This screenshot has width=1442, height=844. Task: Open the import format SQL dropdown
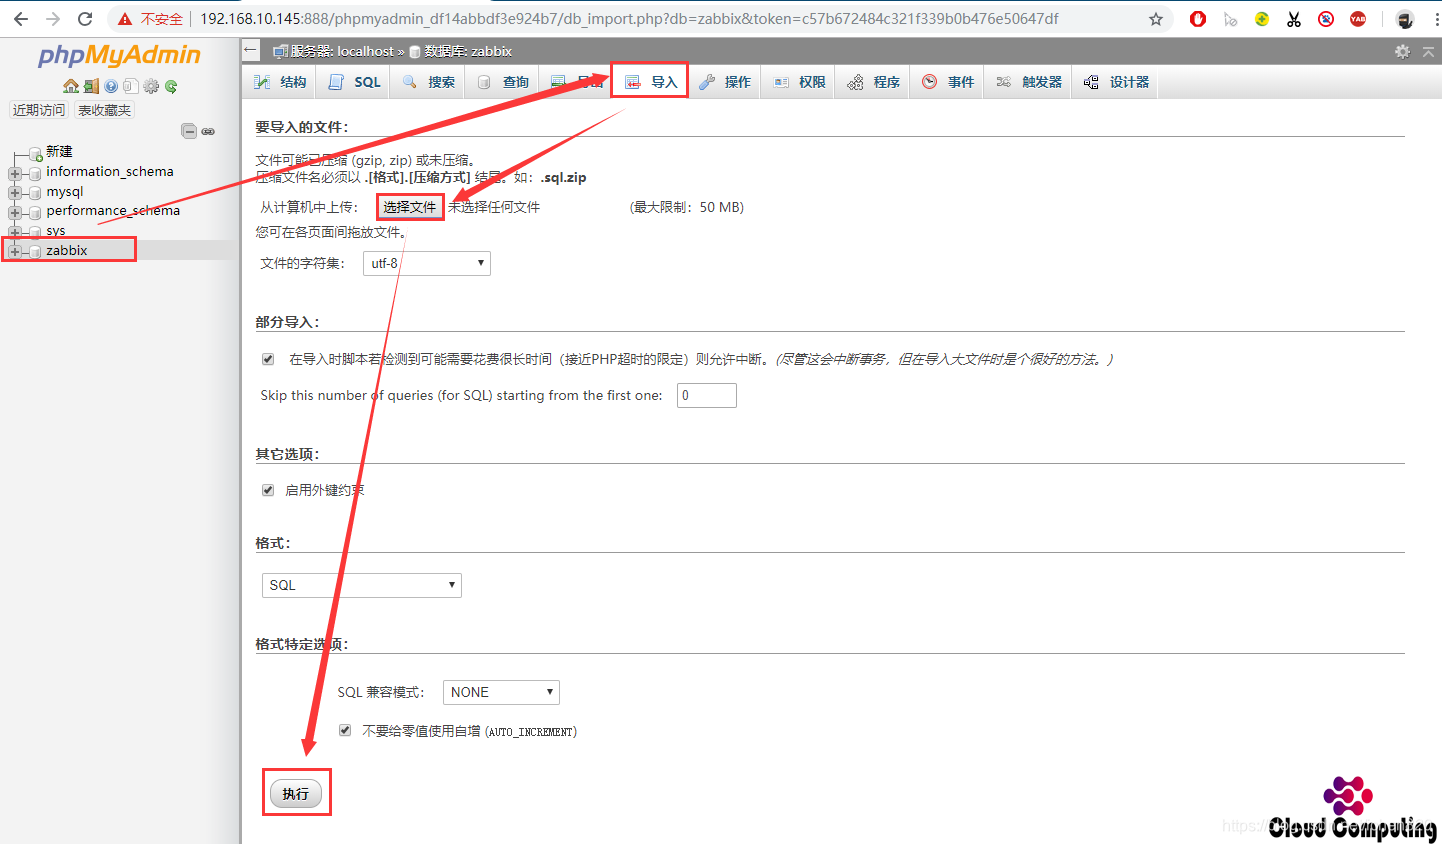click(x=361, y=585)
